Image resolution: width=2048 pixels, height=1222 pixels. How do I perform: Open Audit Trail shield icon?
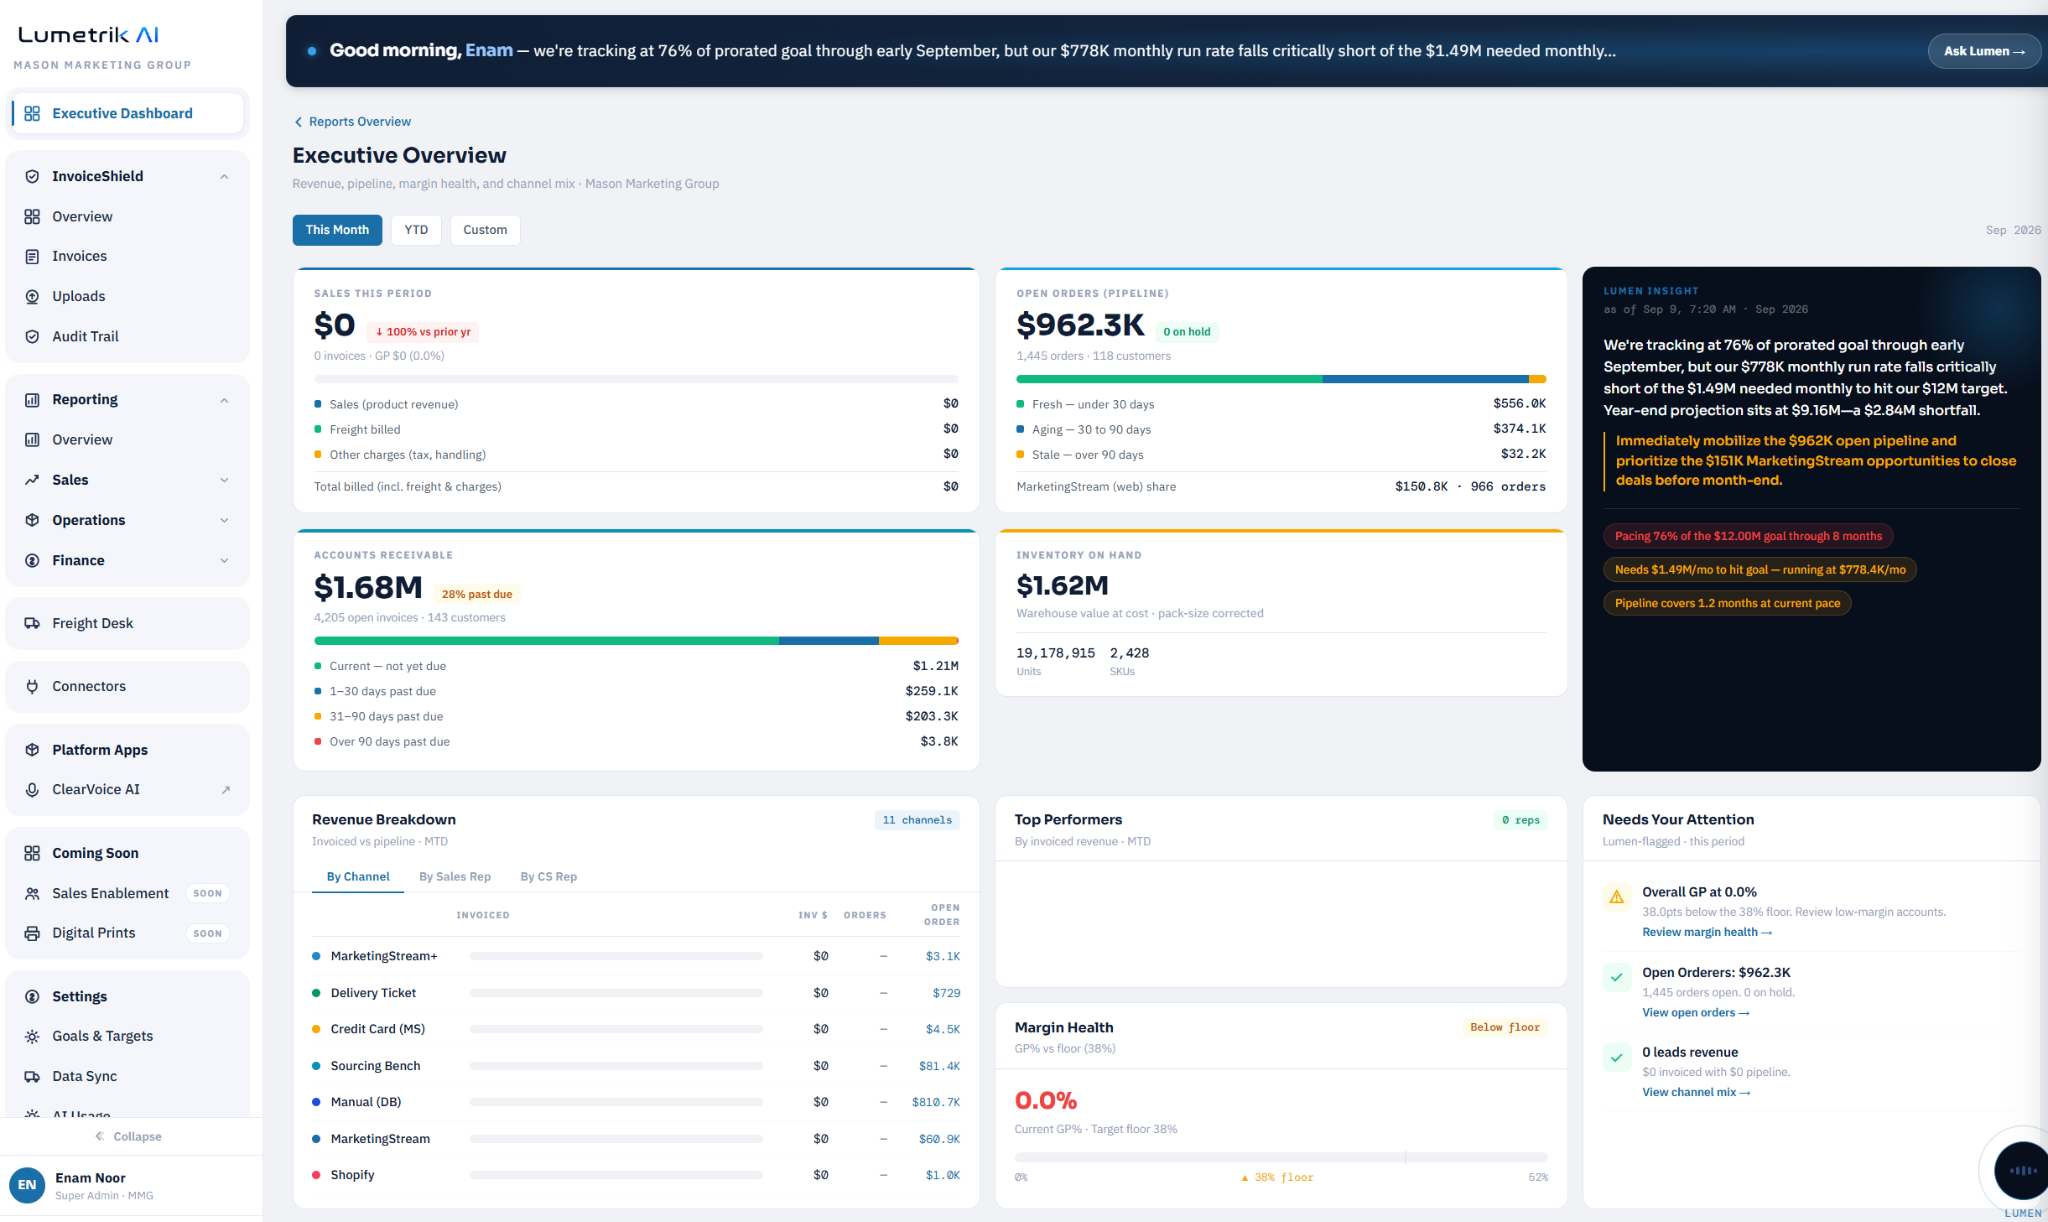pyautogui.click(x=32, y=337)
